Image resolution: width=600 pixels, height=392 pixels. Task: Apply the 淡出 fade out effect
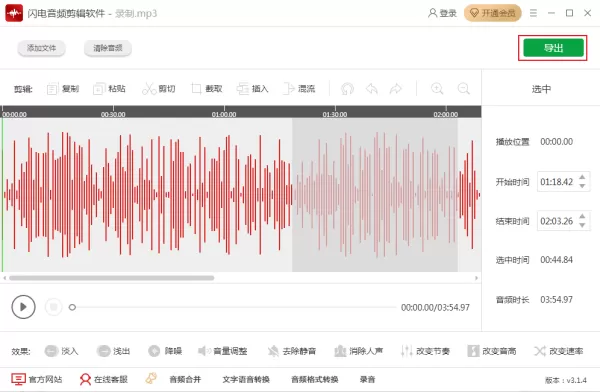coord(113,351)
